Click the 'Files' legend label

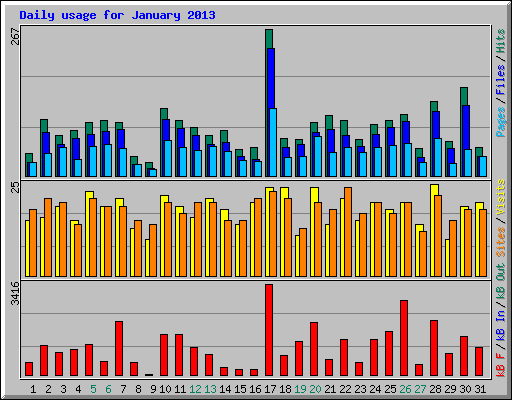[x=501, y=80]
